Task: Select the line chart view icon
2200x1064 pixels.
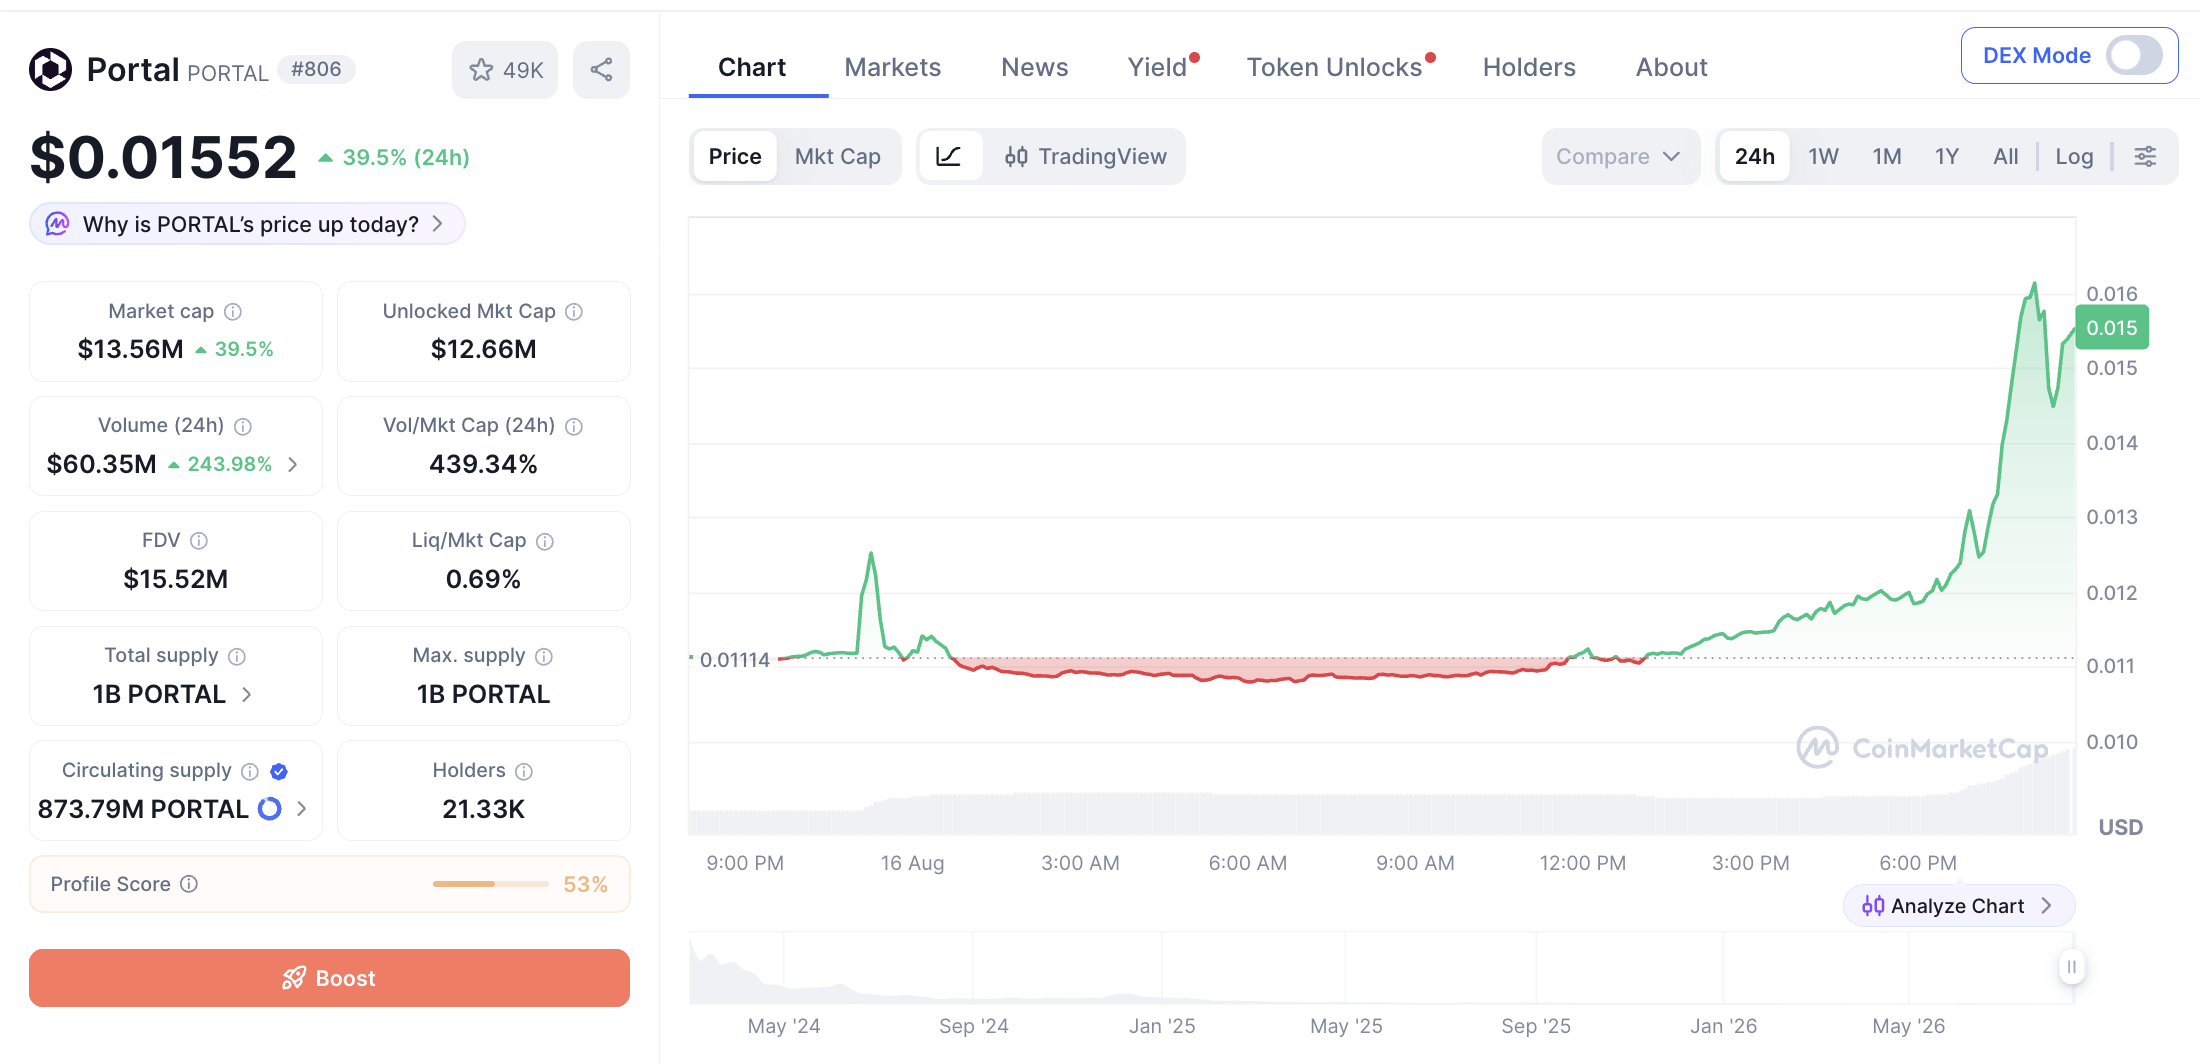Action: coord(948,156)
